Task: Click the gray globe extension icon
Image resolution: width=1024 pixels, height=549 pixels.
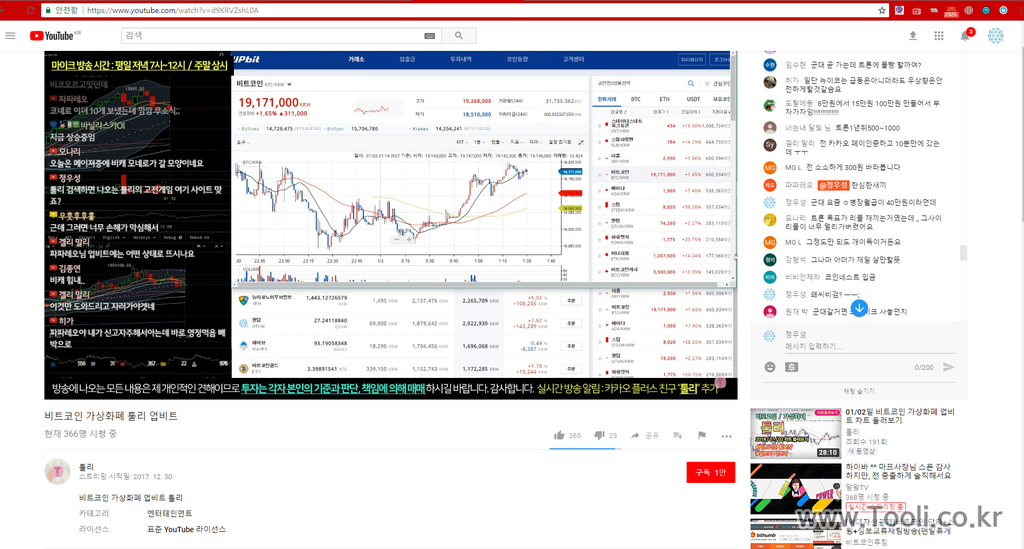Action: click(x=968, y=10)
